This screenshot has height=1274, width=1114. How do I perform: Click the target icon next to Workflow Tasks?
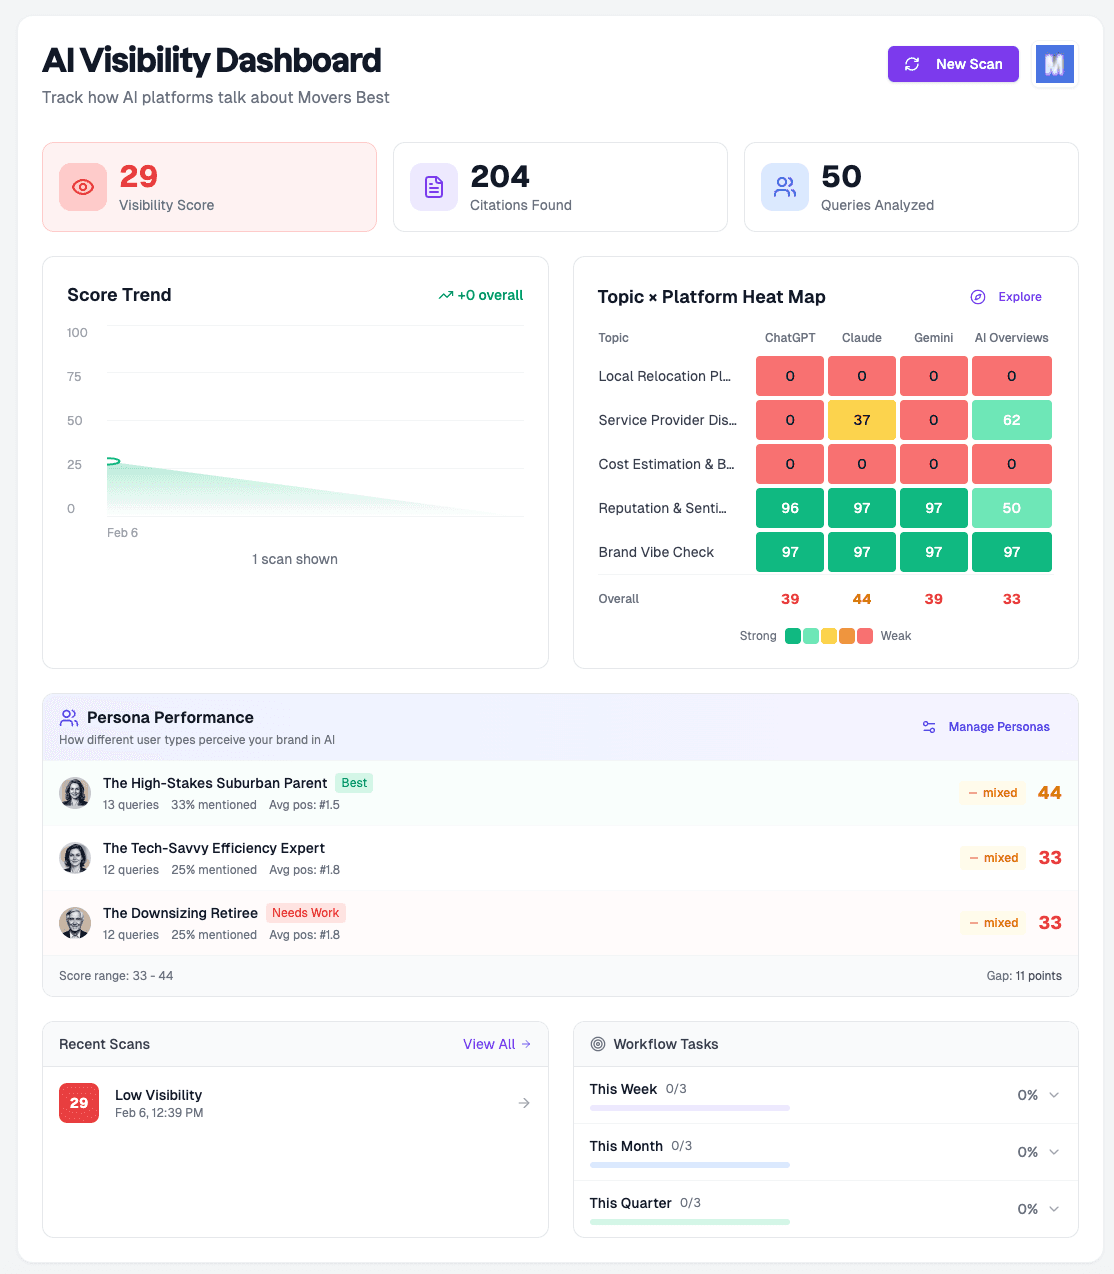(597, 1044)
